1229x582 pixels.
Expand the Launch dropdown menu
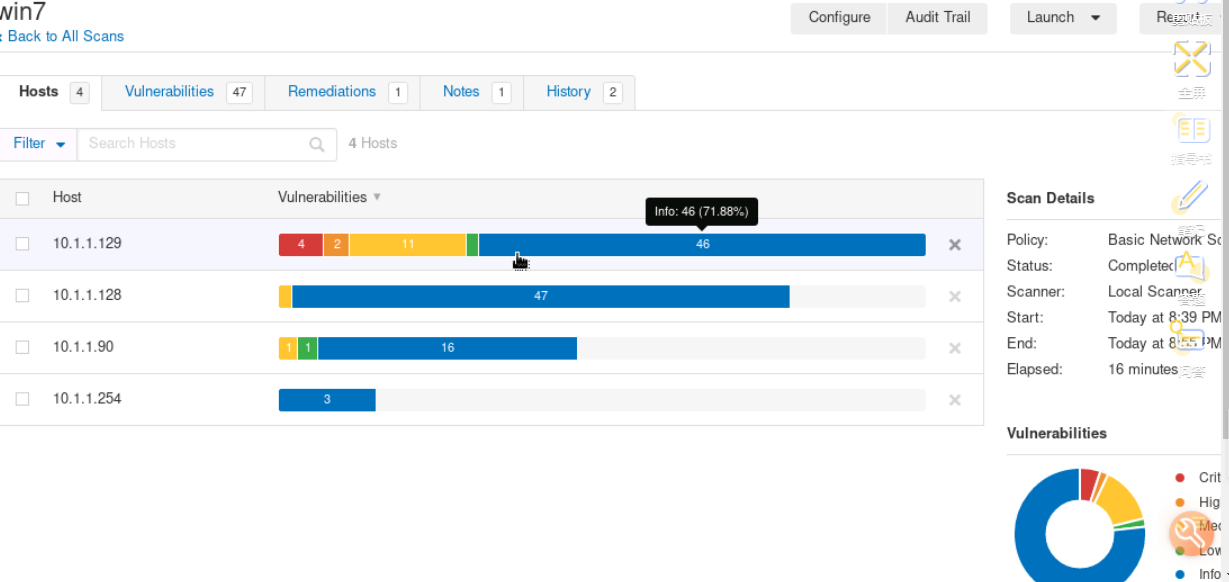pos(1064,18)
